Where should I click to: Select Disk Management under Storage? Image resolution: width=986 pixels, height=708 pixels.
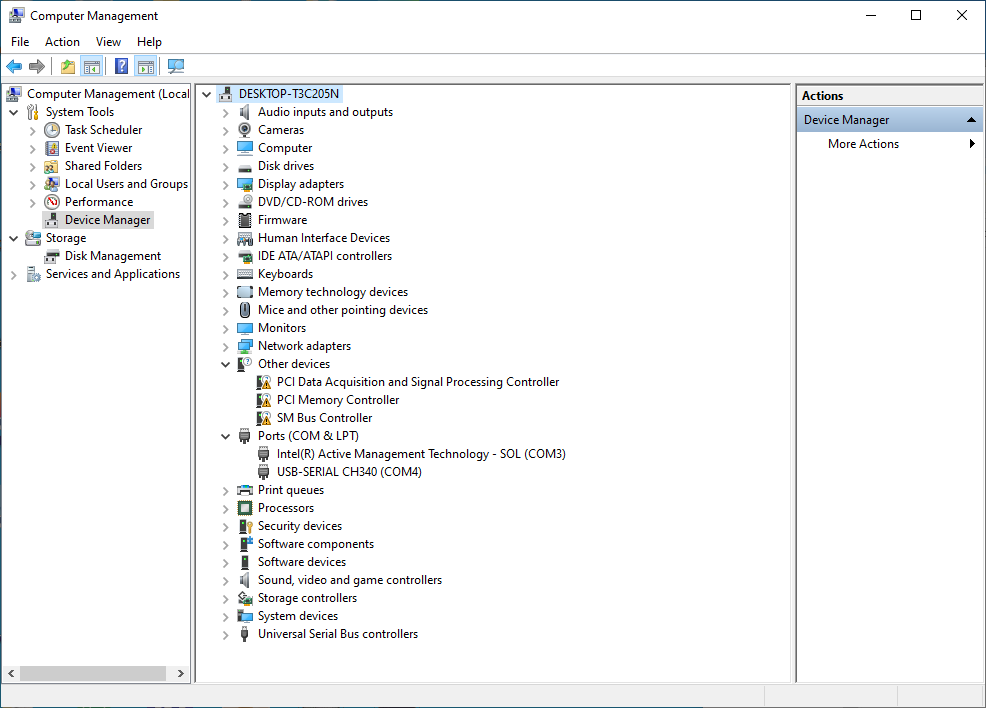click(113, 256)
